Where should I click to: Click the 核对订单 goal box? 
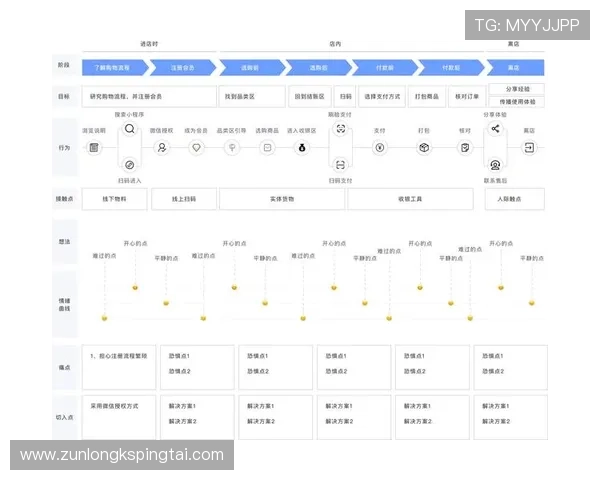467,96
